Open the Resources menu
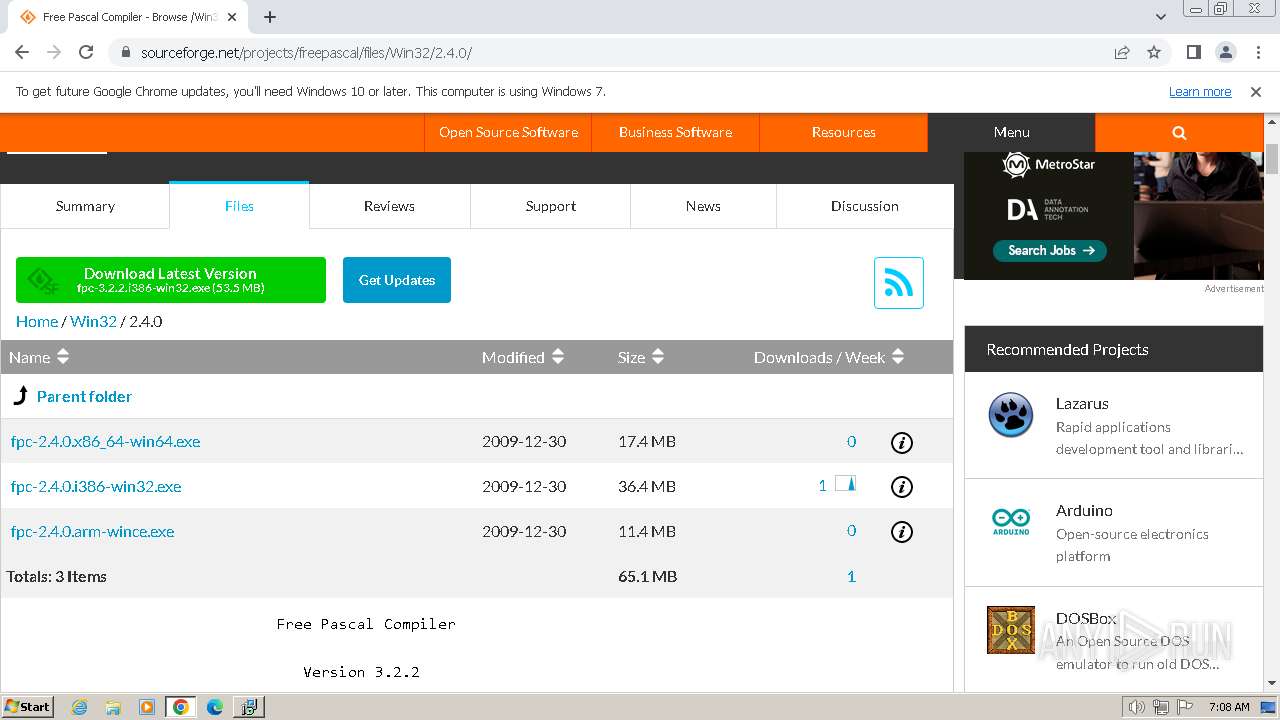 pos(843,132)
